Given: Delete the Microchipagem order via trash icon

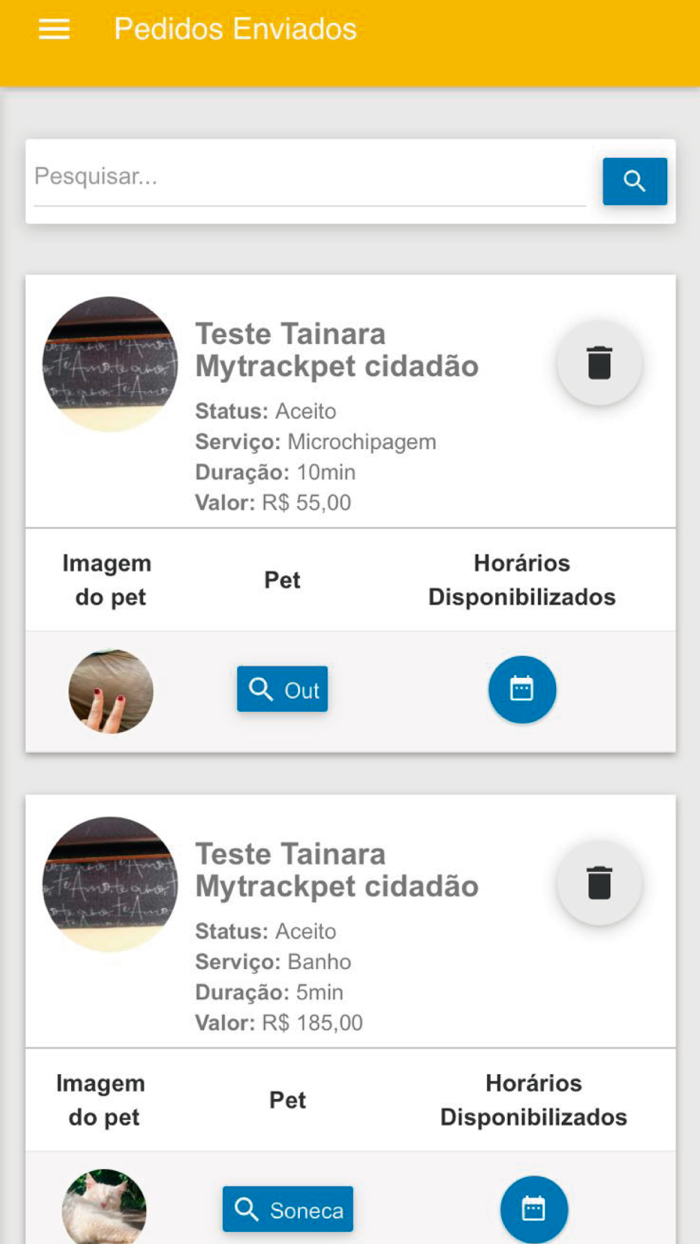Looking at the screenshot, I should pos(599,363).
